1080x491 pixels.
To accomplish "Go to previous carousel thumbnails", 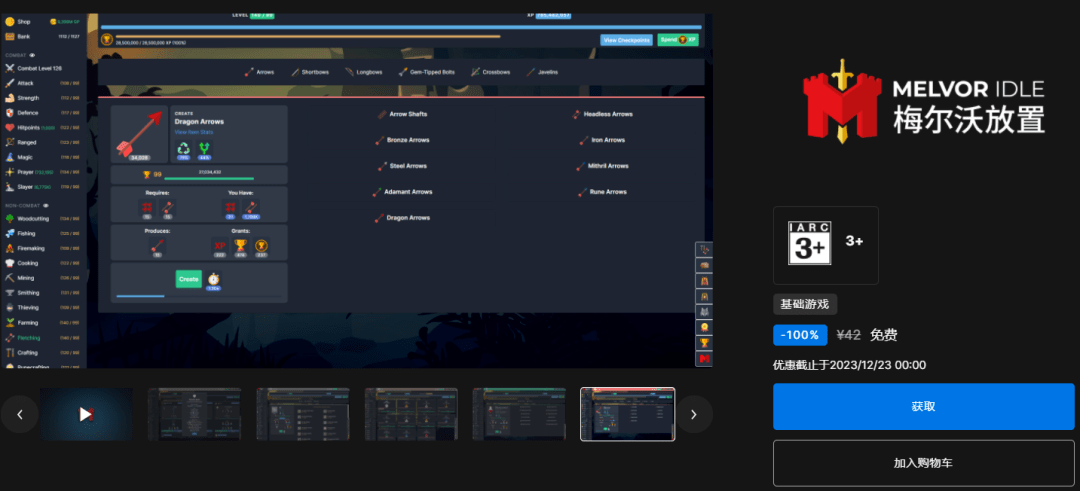I will (x=19, y=414).
